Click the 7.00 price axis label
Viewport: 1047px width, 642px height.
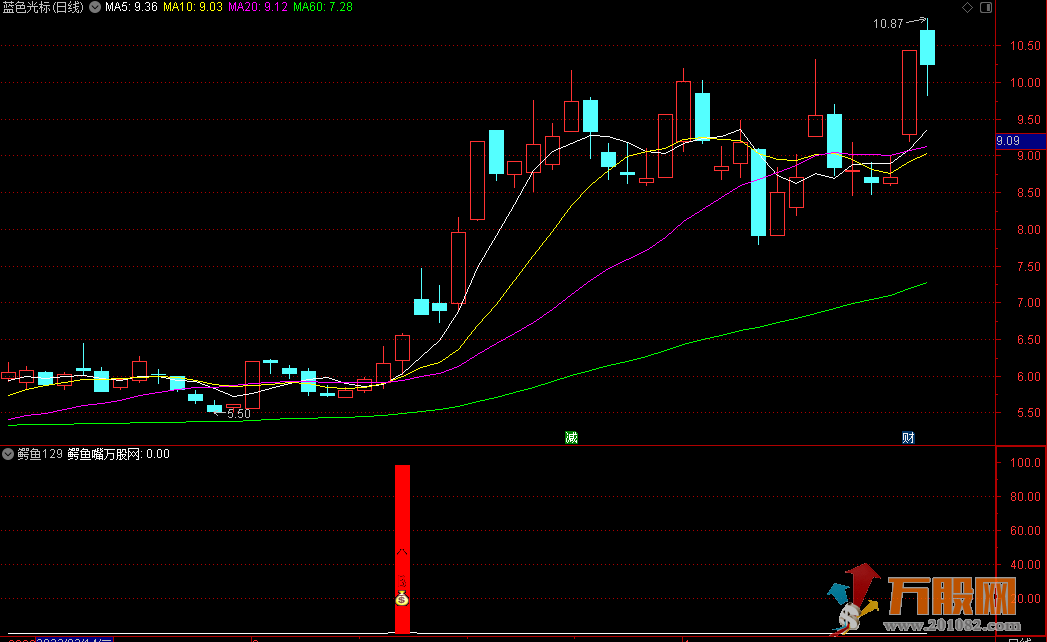pos(1028,303)
